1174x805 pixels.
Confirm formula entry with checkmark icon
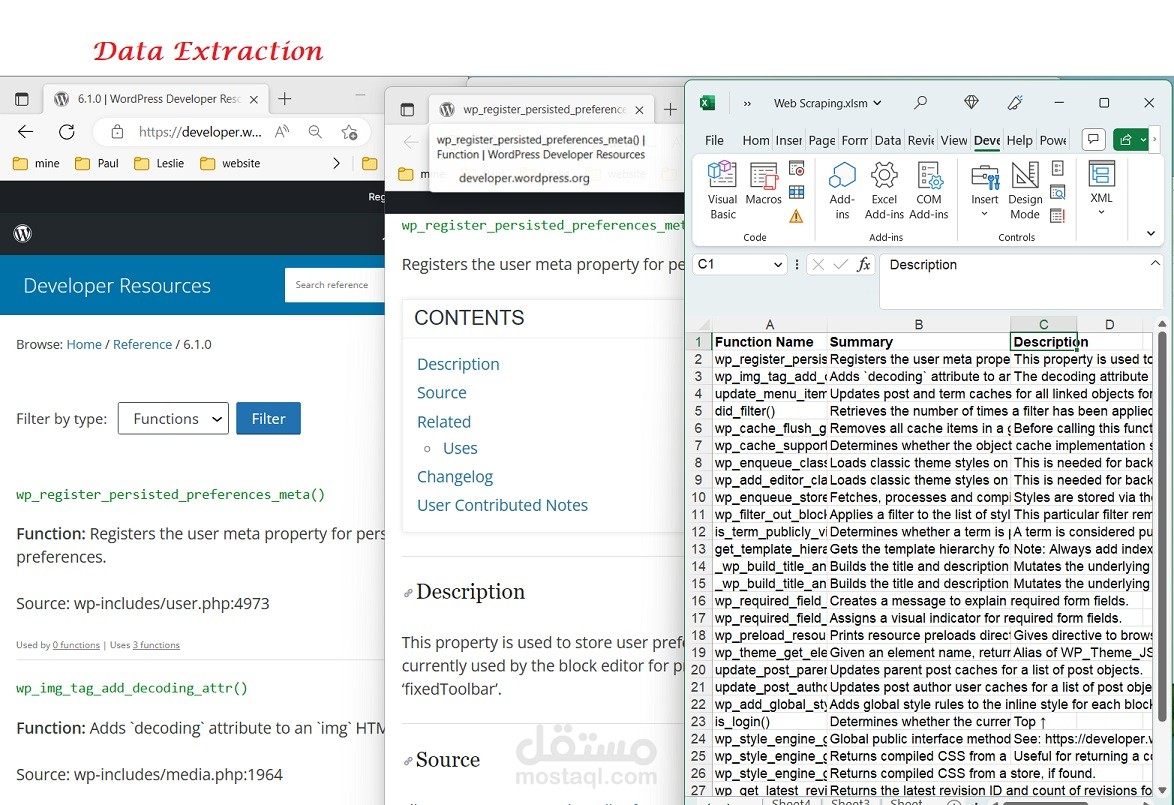[x=841, y=264]
